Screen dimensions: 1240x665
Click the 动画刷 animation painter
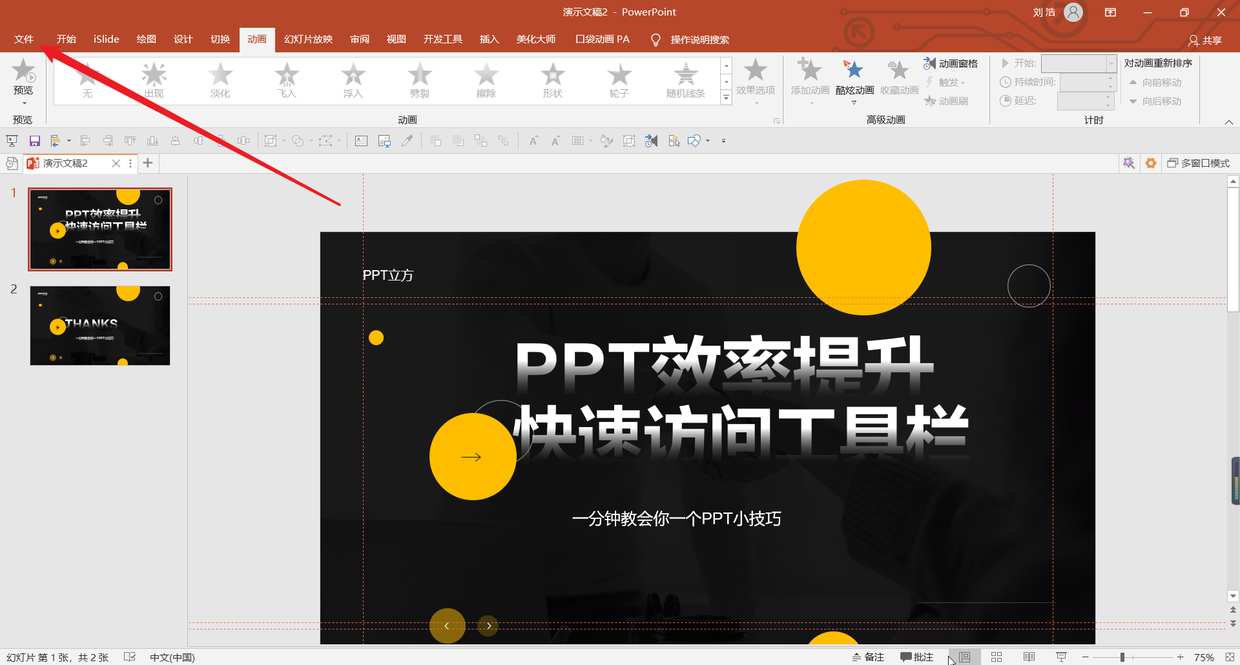[946, 101]
